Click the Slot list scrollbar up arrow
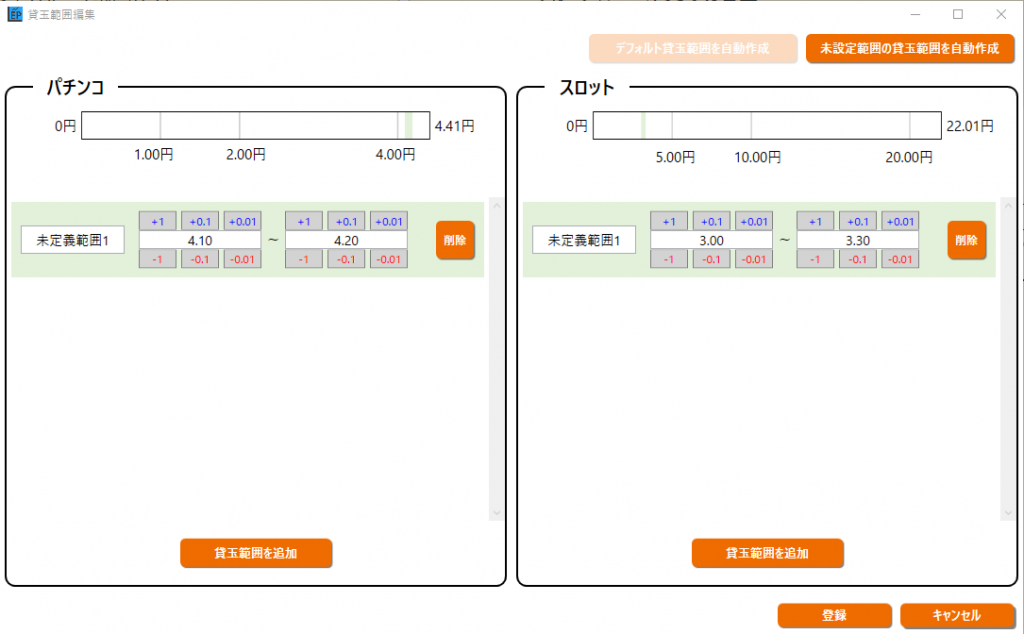This screenshot has width=1024, height=634. (1008, 206)
